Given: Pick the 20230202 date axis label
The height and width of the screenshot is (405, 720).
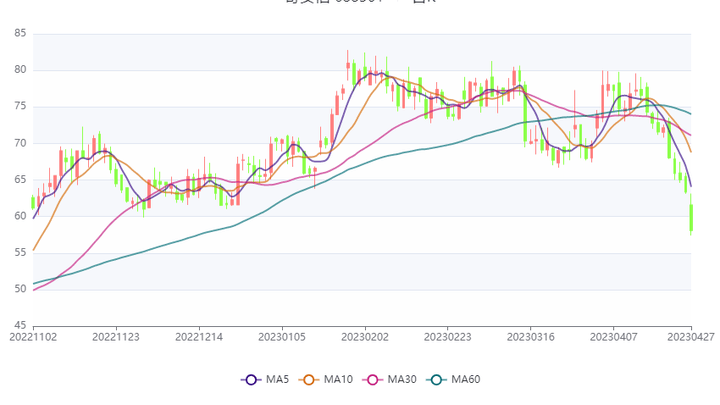Looking at the screenshot, I should (x=365, y=339).
